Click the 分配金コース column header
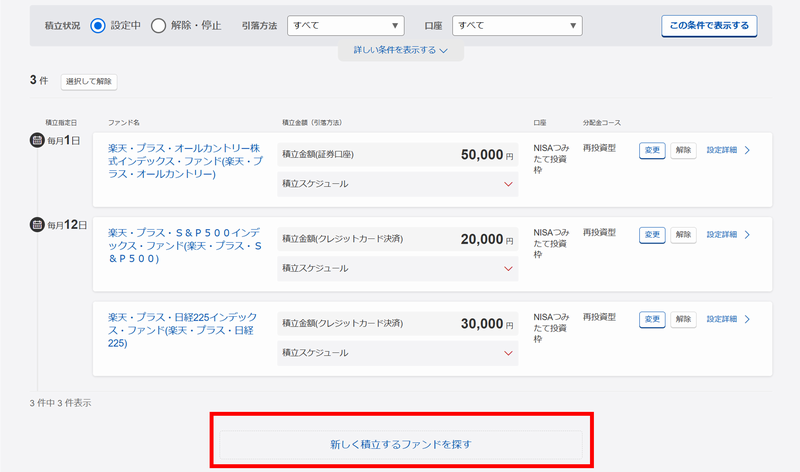 click(x=602, y=123)
